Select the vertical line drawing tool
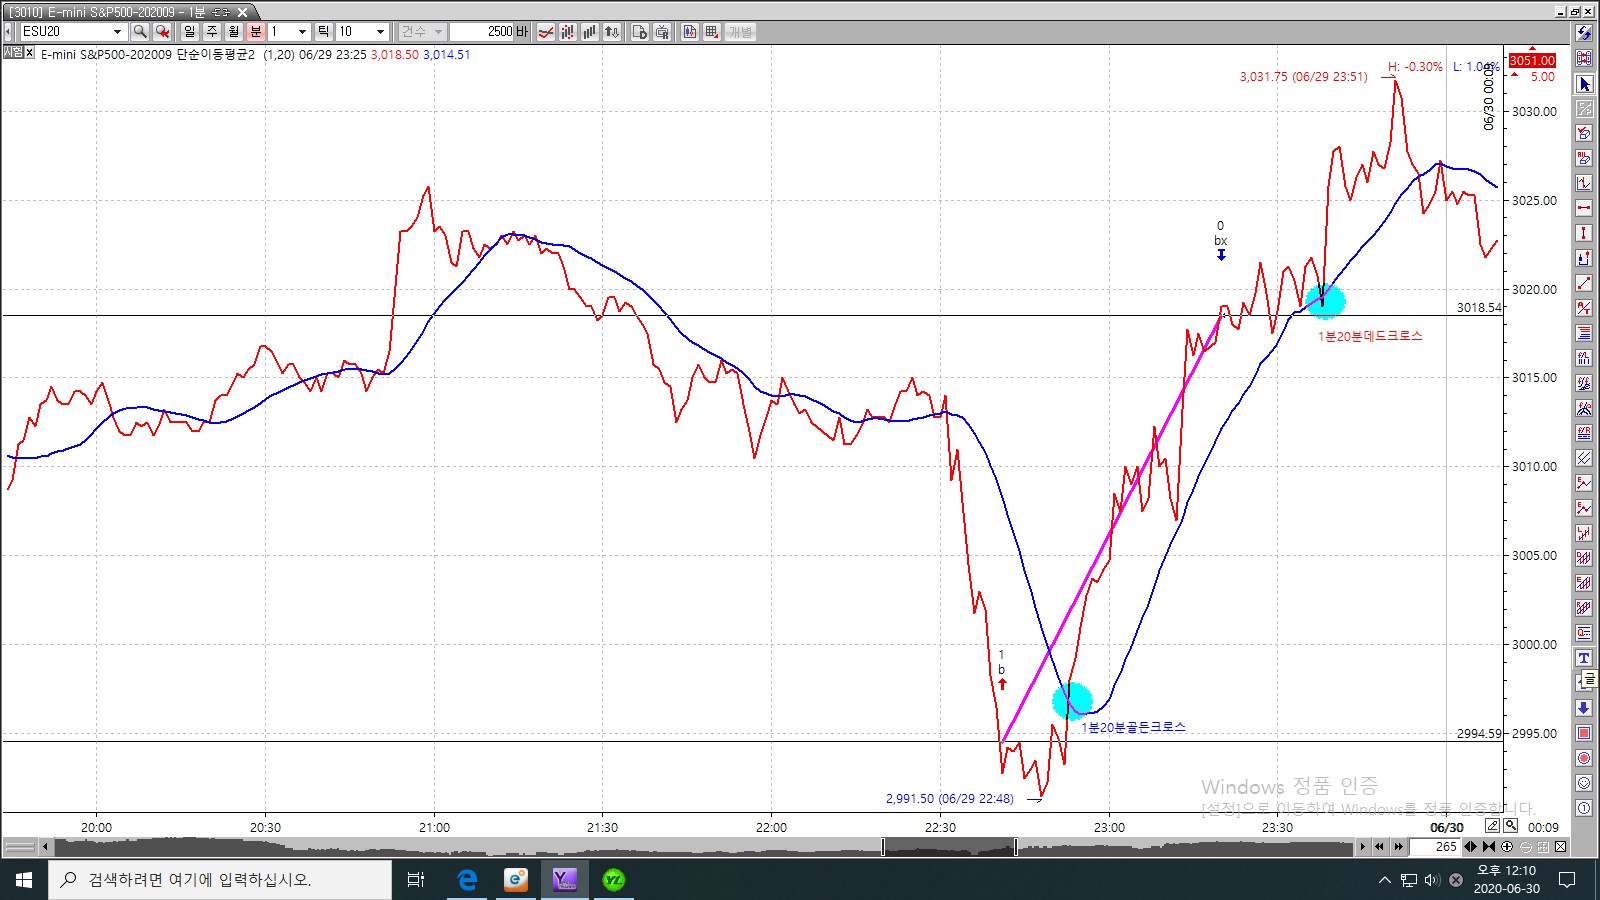Viewport: 1600px width, 900px height. point(1584,233)
